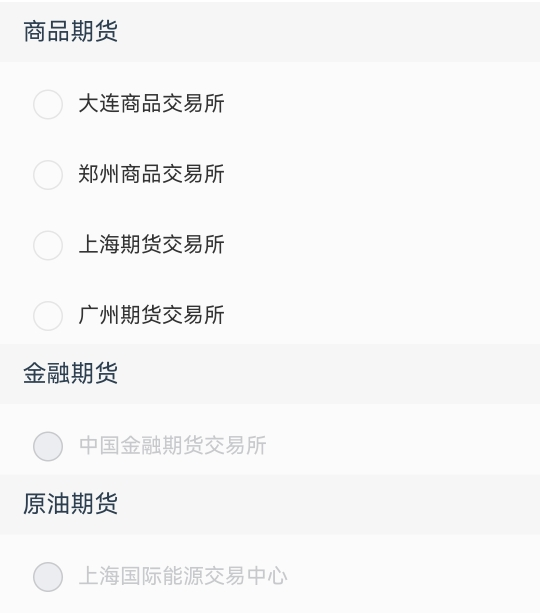Screen dimensions: 540x613
Task: Click the disabled 上海国际能源交易中心 radio button
Action: point(48,577)
